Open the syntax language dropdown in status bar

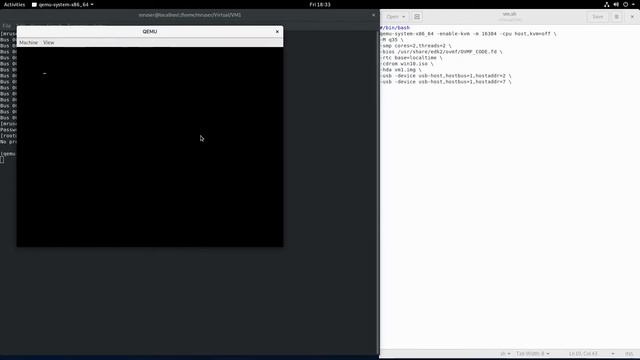[x=505, y=353]
